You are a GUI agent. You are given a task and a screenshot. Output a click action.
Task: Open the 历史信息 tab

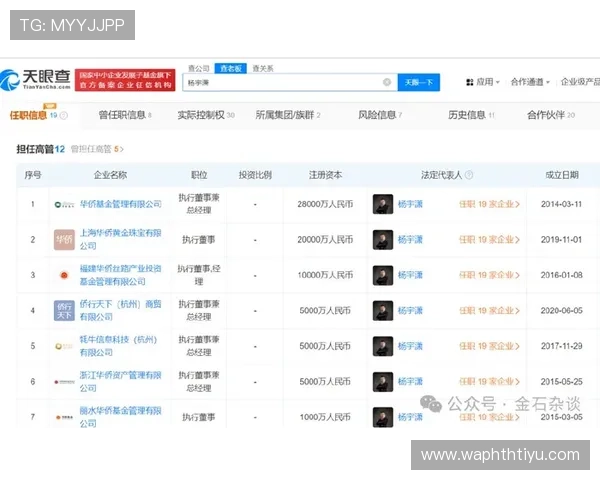click(471, 115)
